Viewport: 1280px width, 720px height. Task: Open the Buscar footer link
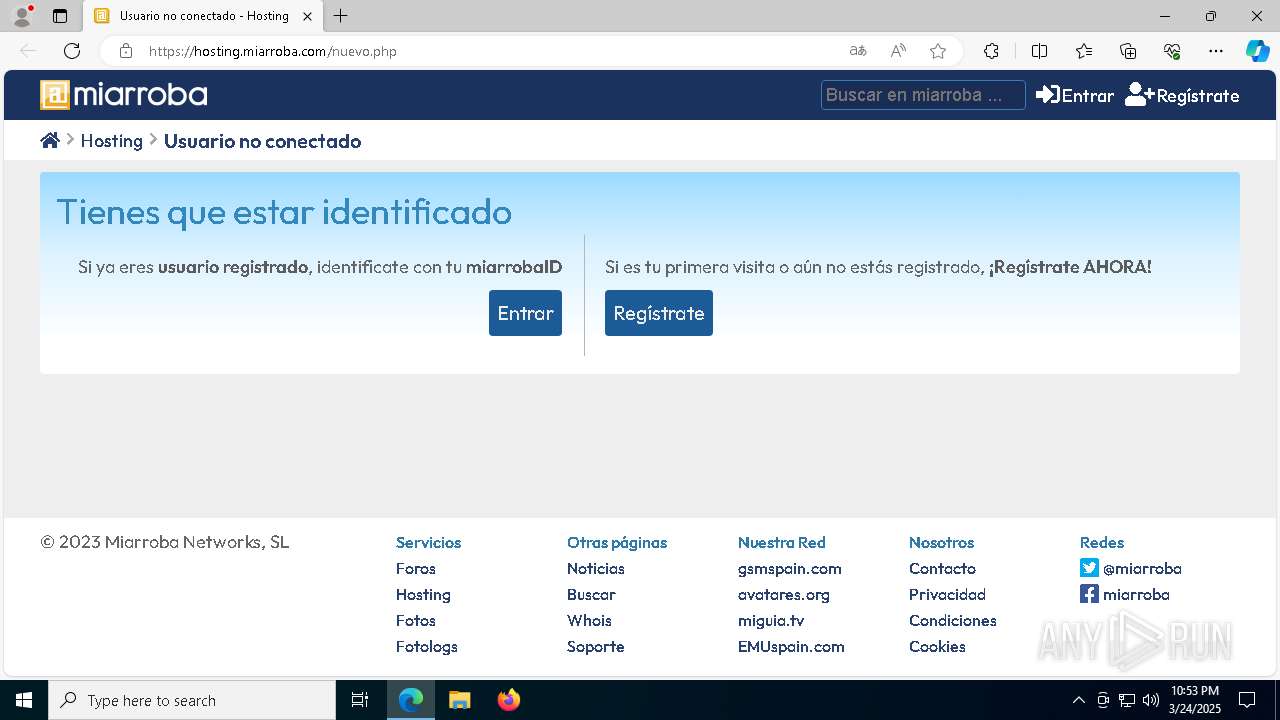(x=591, y=594)
